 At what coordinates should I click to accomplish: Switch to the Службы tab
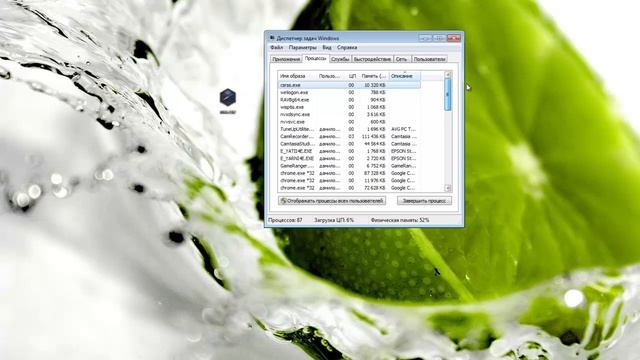click(x=340, y=59)
